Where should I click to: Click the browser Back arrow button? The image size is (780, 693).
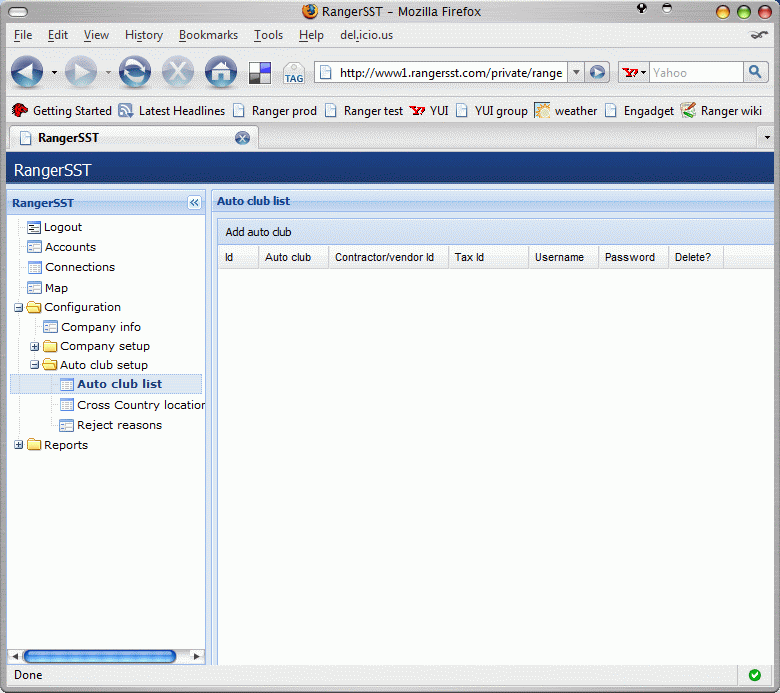point(27,72)
